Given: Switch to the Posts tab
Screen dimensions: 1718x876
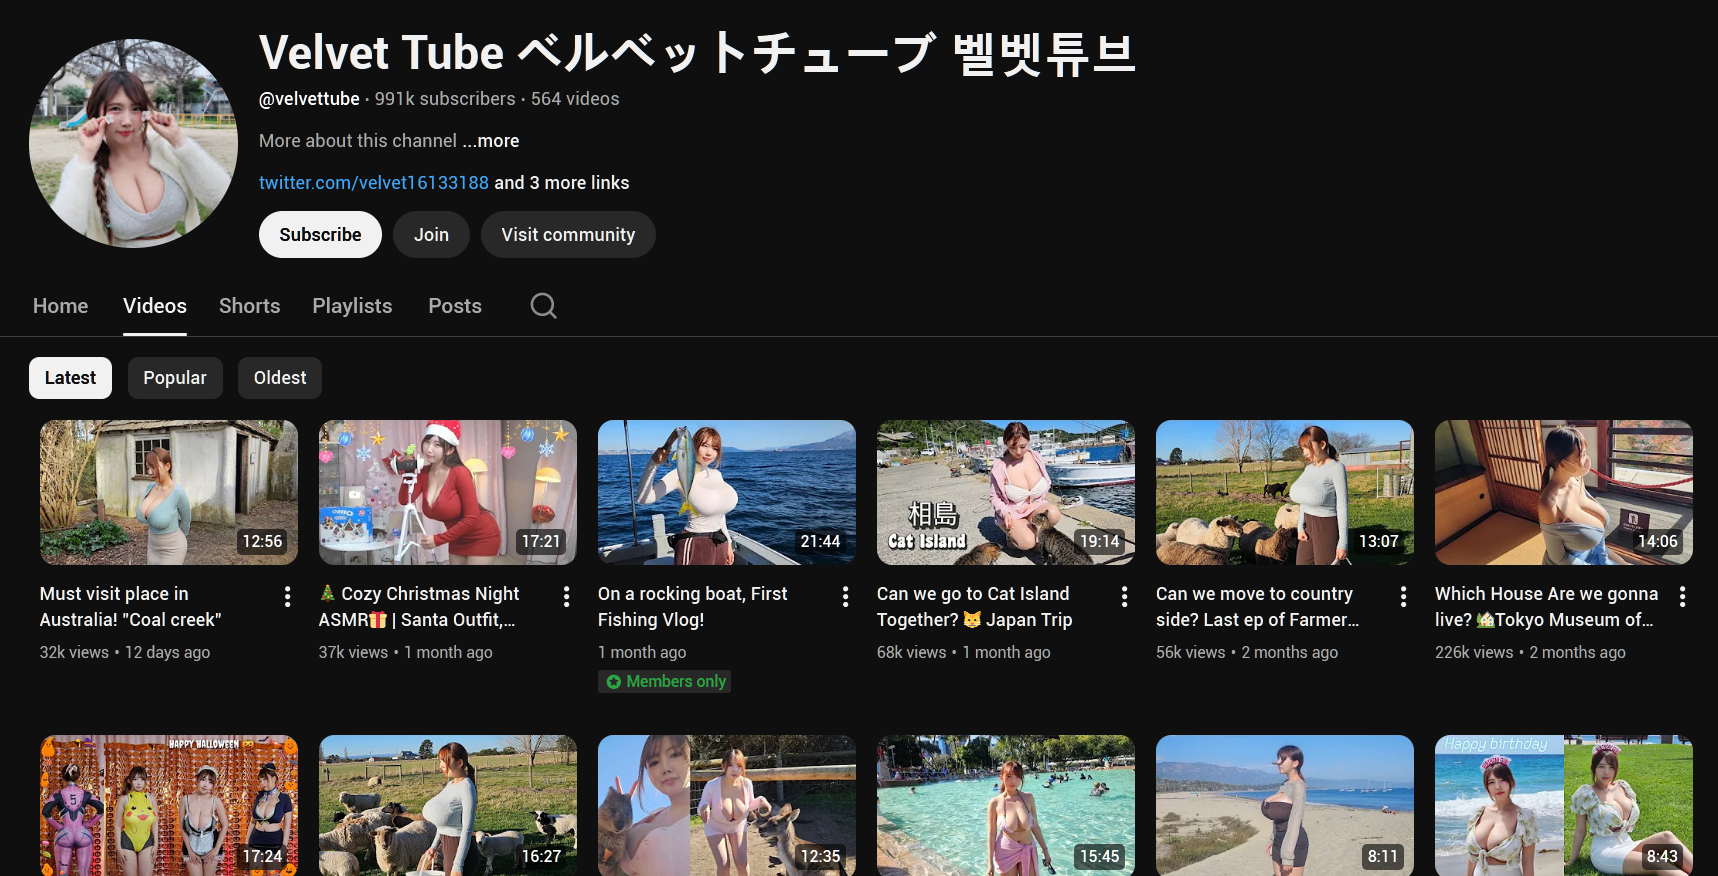Looking at the screenshot, I should point(455,306).
